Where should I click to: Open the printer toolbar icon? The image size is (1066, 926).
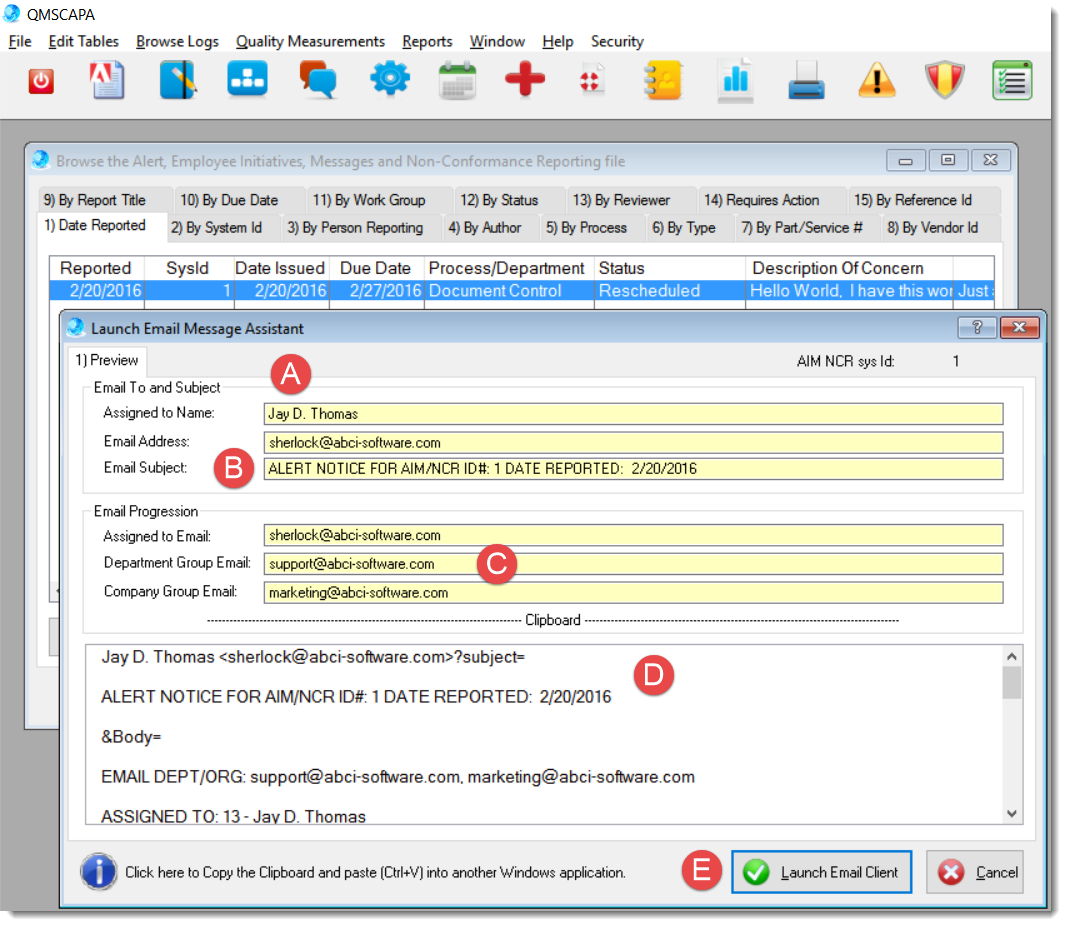tap(806, 80)
